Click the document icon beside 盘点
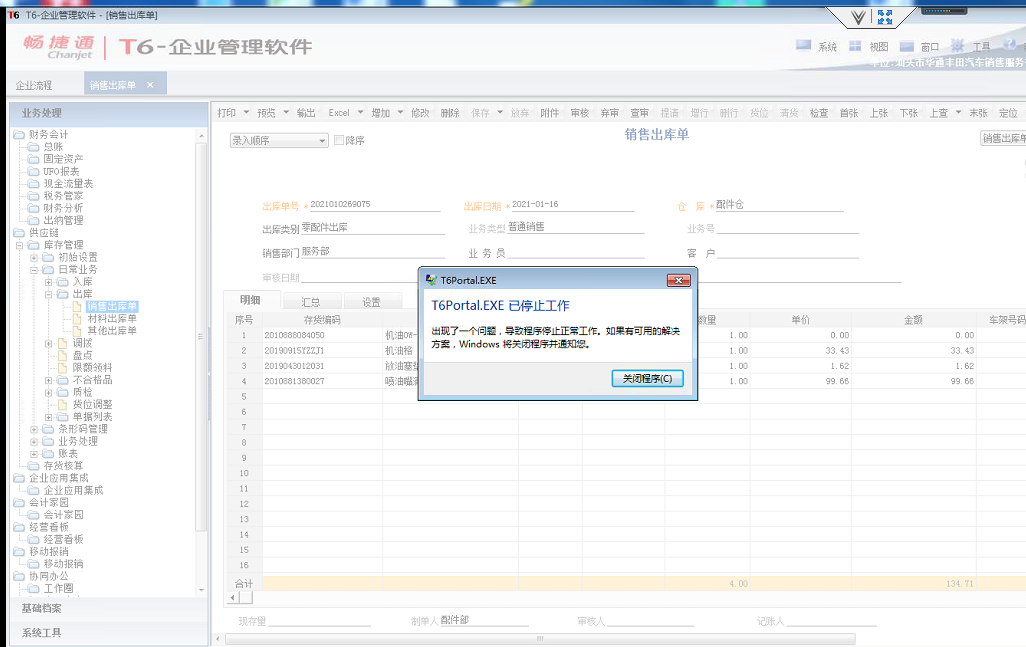Screen dimensions: 1026x647 coord(63,355)
